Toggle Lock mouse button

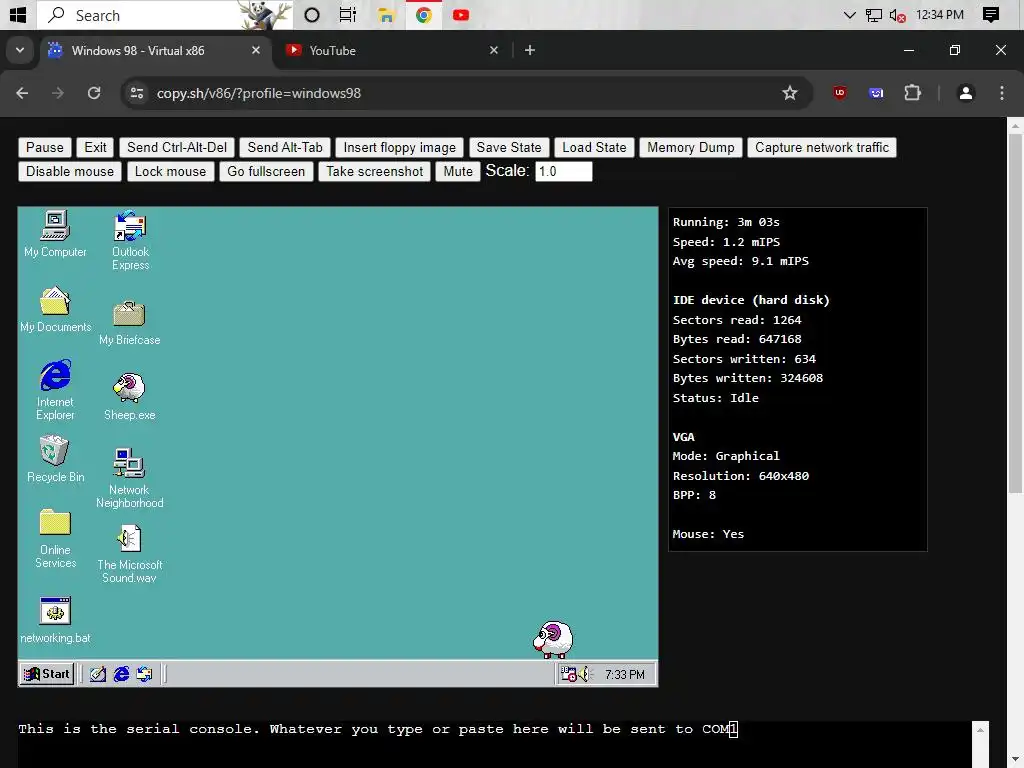point(170,172)
